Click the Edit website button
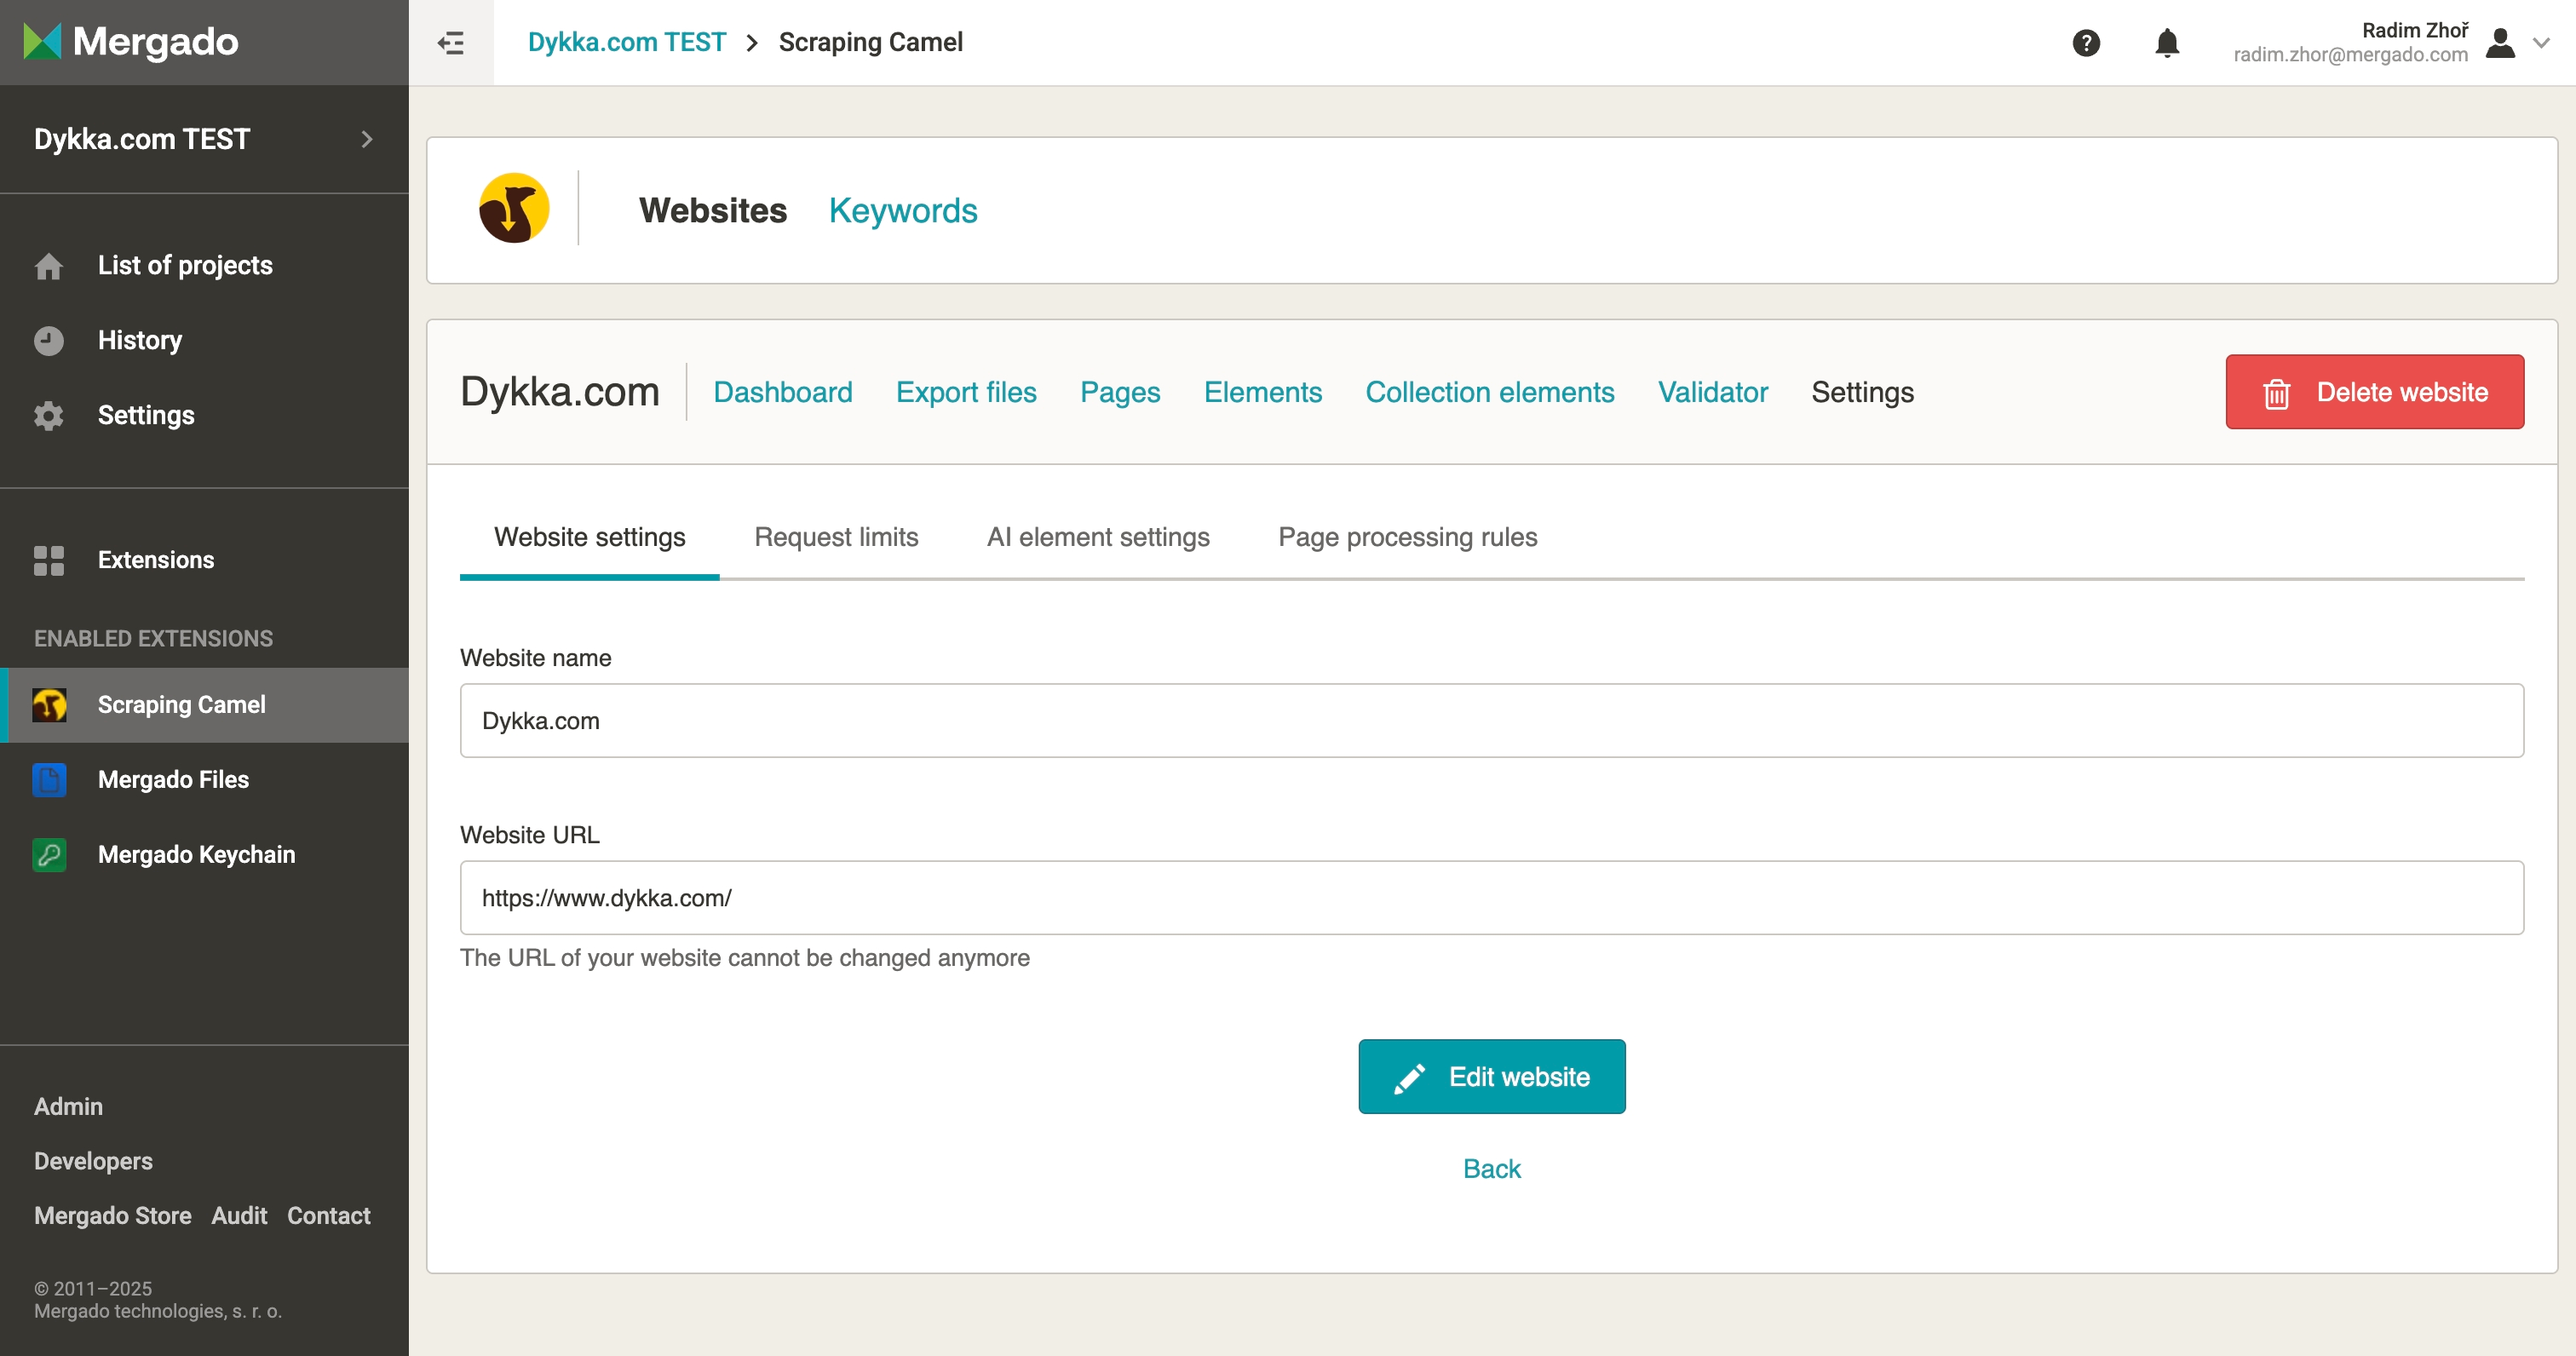The width and height of the screenshot is (2576, 1356). (1491, 1076)
